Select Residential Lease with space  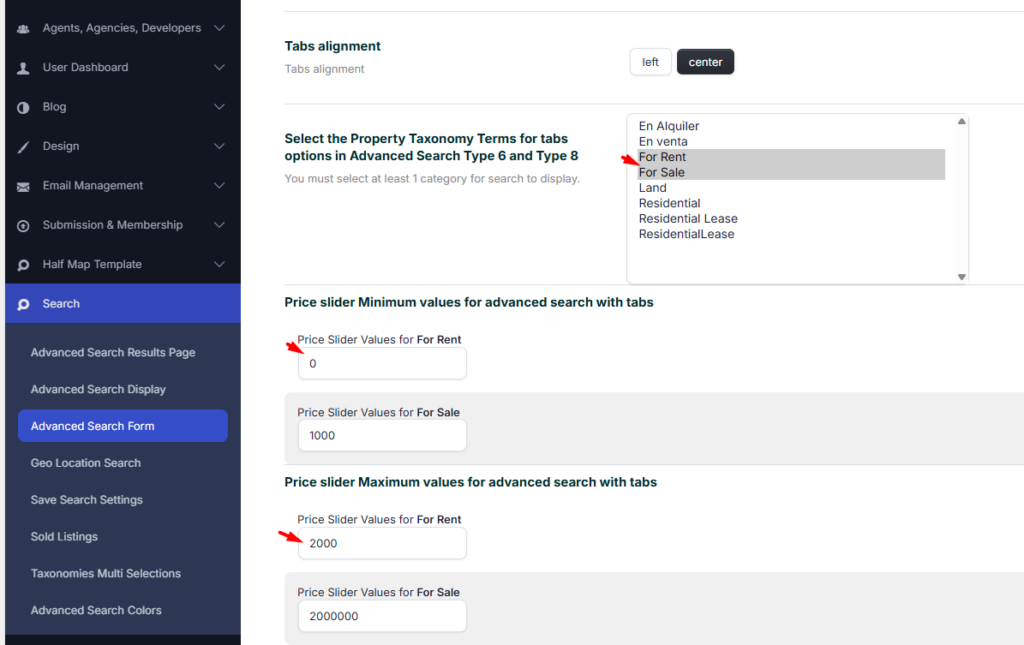pyautogui.click(x=791, y=219)
